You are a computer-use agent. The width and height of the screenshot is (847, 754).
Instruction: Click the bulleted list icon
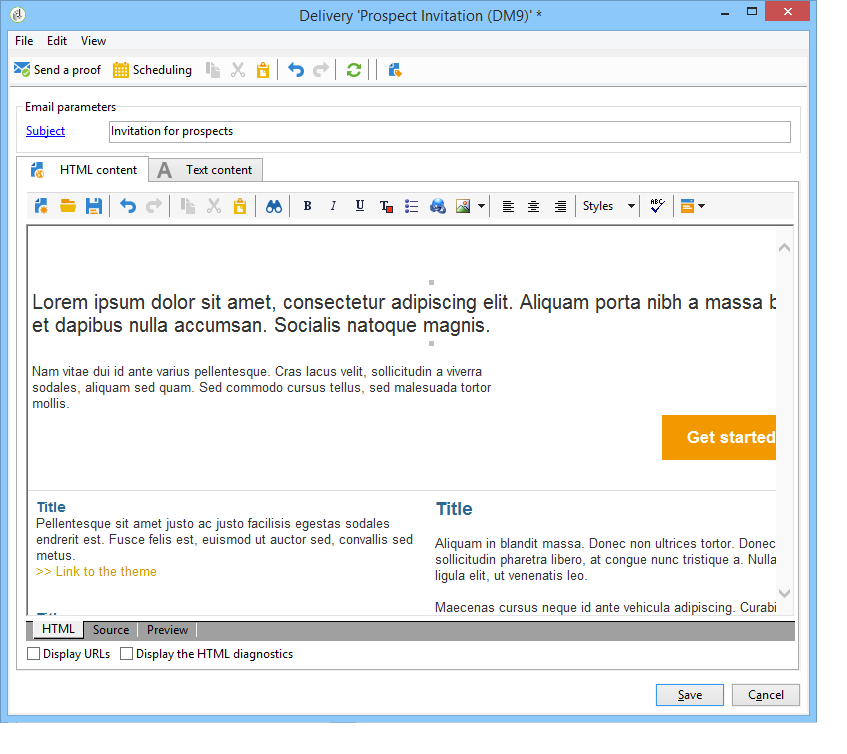tap(412, 206)
